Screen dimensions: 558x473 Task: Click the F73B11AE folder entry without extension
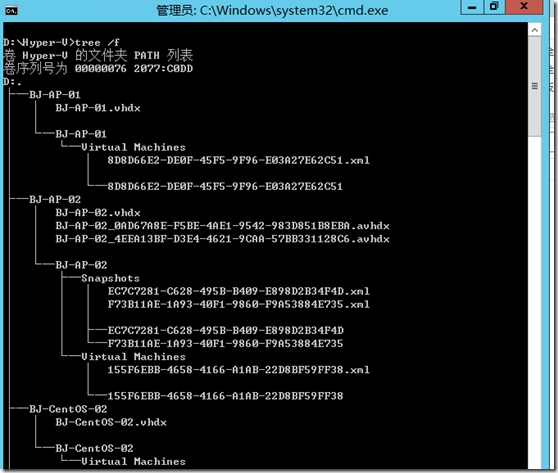[x=225, y=343]
